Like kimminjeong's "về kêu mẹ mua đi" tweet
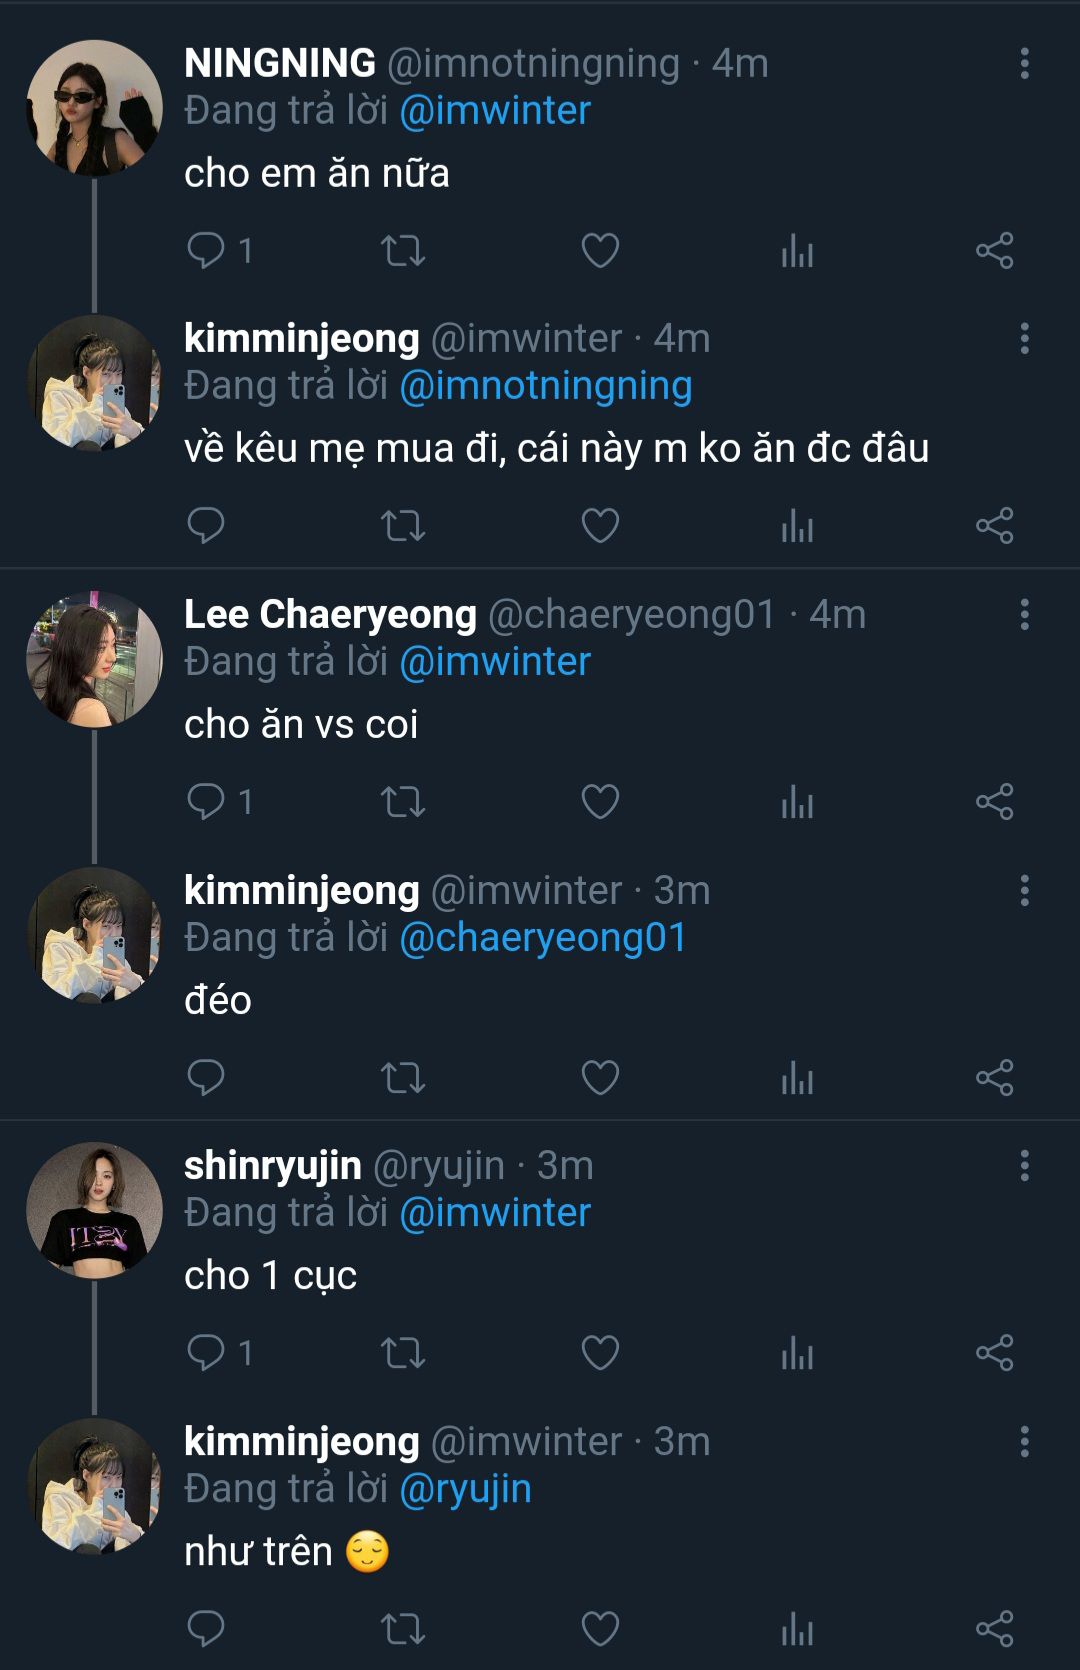Image resolution: width=1080 pixels, height=1670 pixels. coord(600,525)
